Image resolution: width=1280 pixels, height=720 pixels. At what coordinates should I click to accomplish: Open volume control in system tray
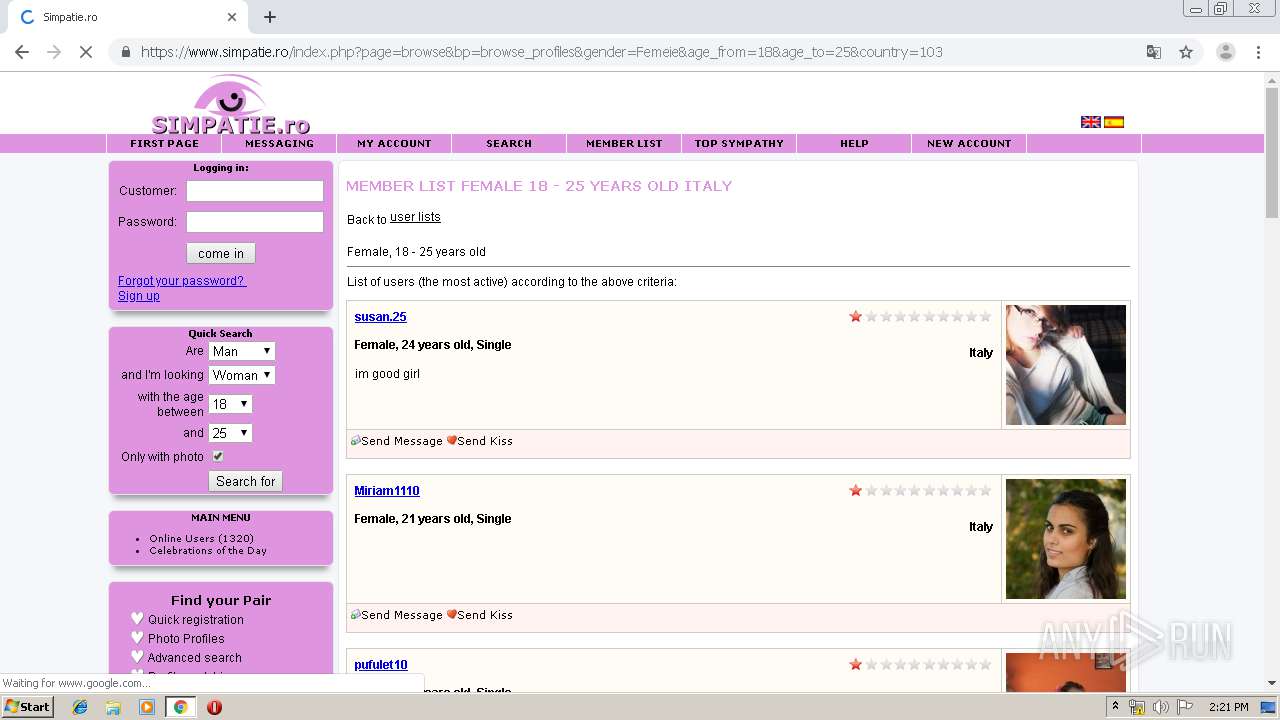point(1160,707)
